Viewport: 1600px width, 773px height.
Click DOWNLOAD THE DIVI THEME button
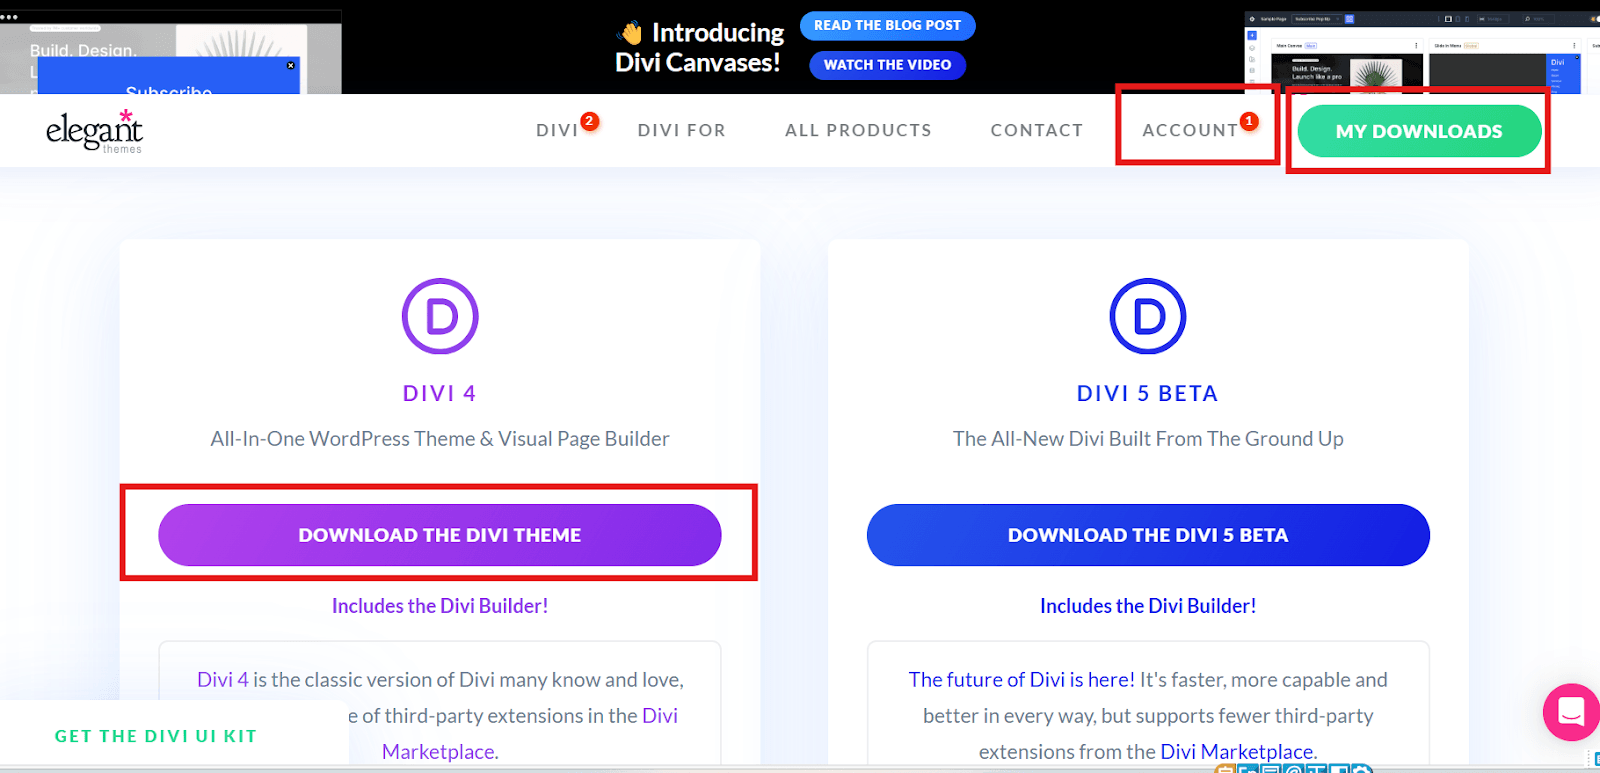(x=439, y=535)
